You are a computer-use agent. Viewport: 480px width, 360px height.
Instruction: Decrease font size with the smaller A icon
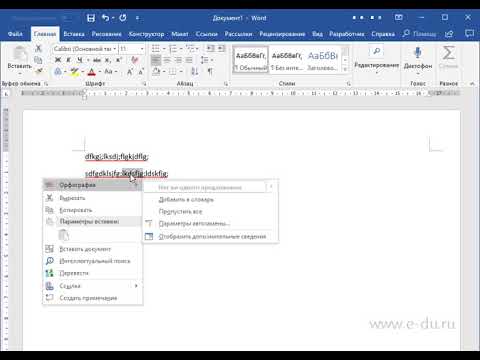tap(141, 71)
